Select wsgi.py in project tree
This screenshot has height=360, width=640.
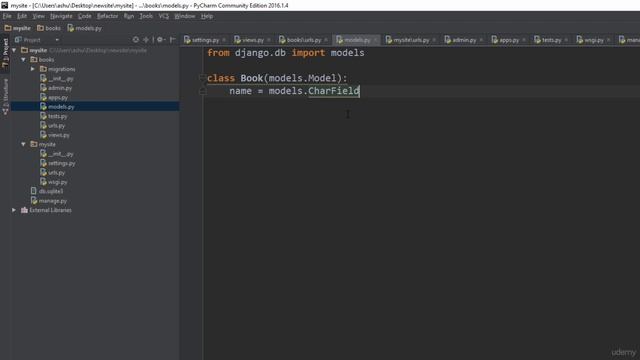(57, 182)
